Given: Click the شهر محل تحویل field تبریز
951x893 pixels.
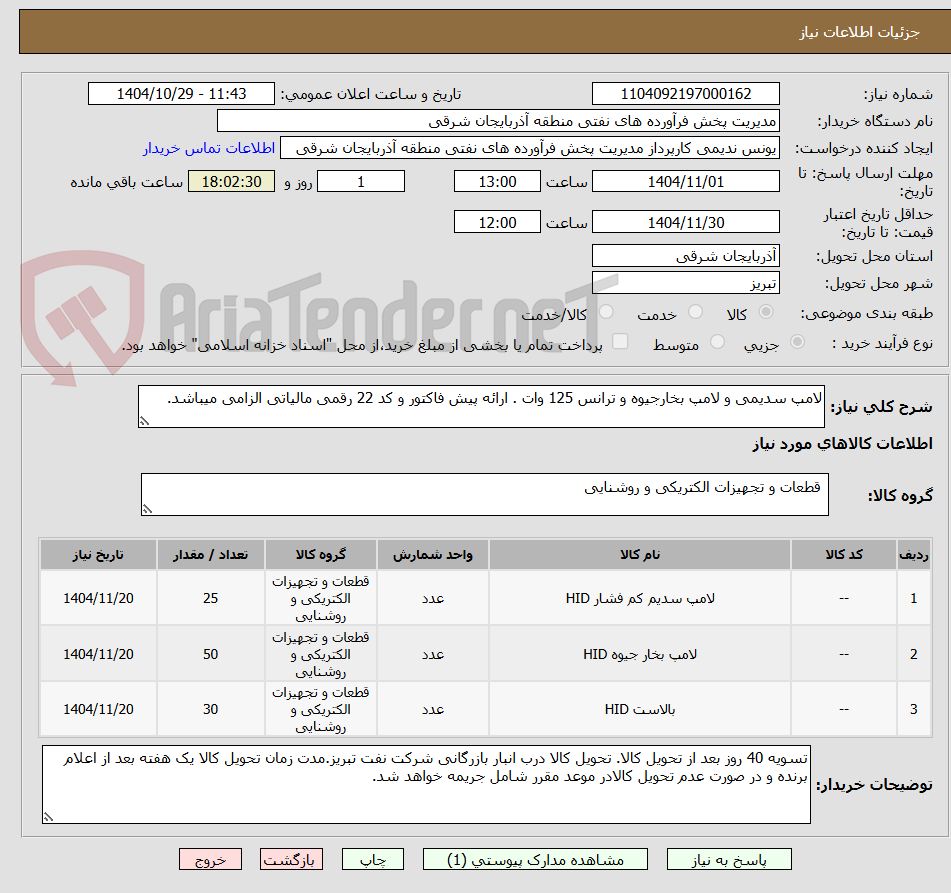Looking at the screenshot, I should click(x=685, y=283).
